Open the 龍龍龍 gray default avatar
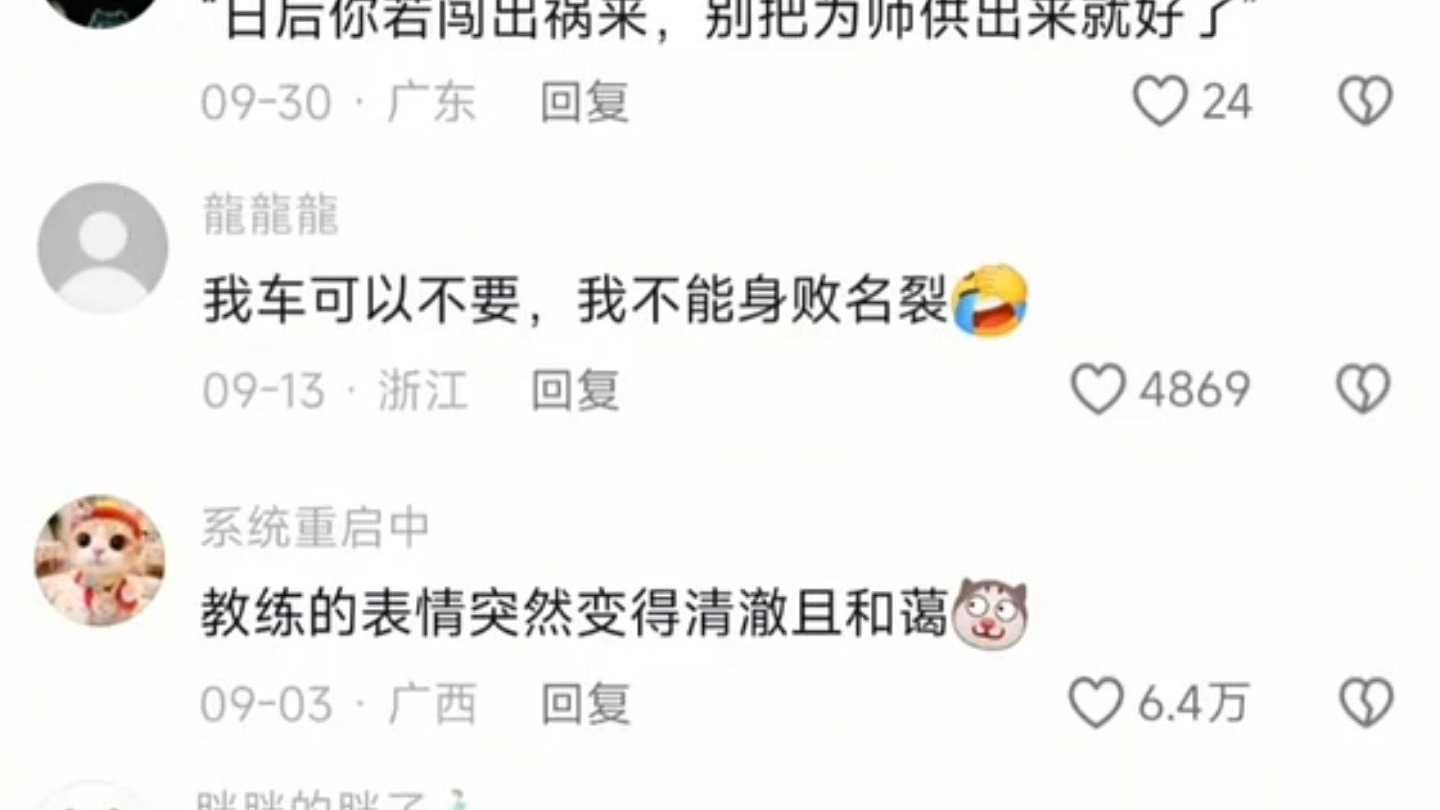1440x810 pixels. (103, 248)
